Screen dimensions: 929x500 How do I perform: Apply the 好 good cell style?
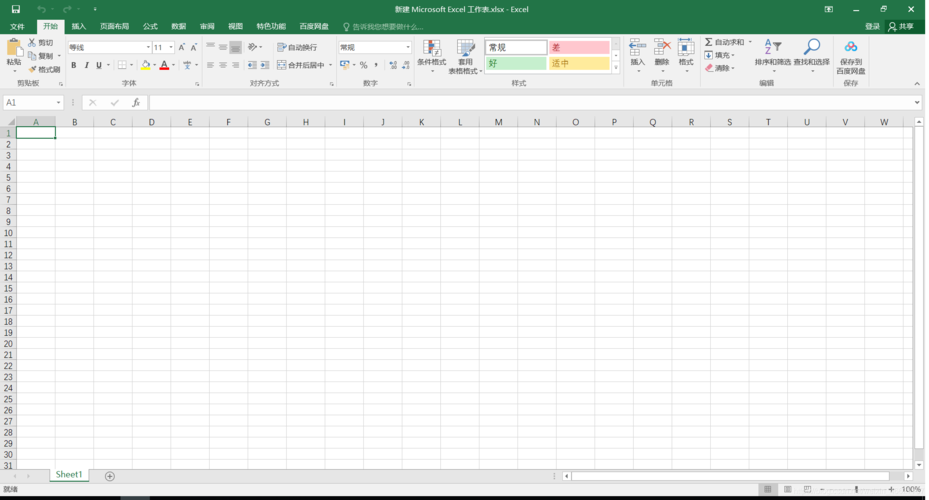[516, 63]
